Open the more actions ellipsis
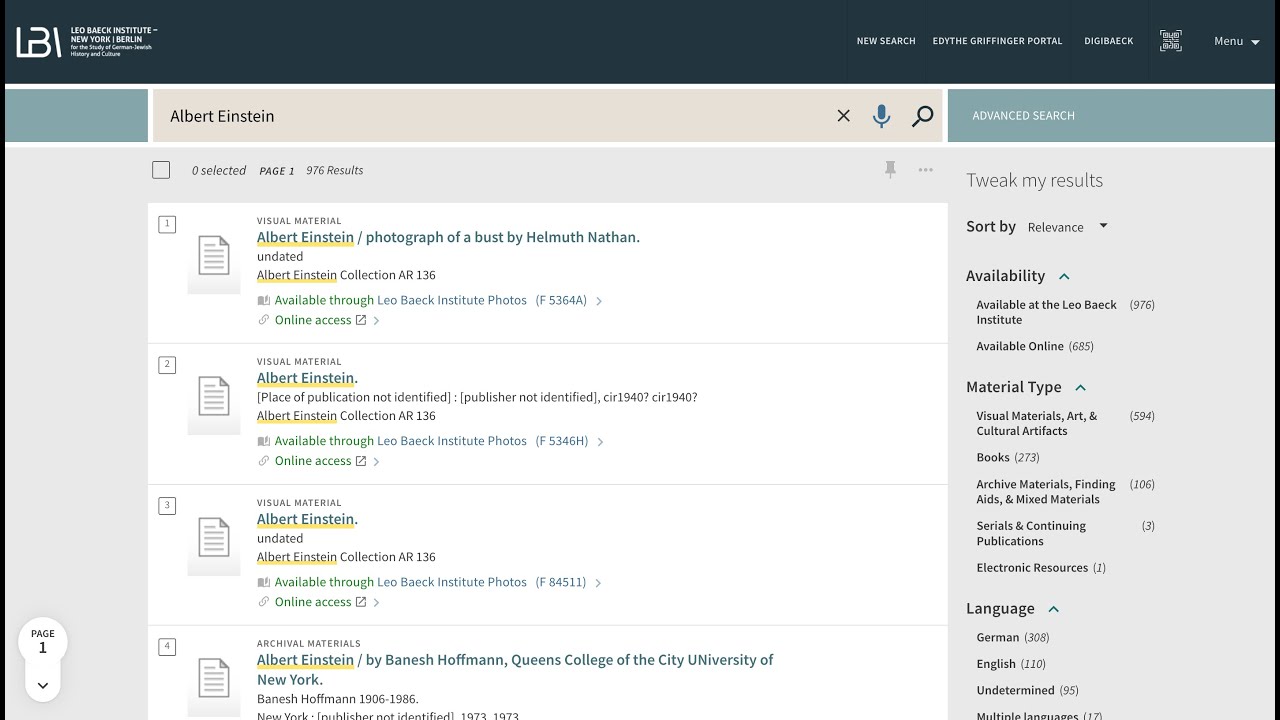This screenshot has height=720, width=1280. click(926, 170)
